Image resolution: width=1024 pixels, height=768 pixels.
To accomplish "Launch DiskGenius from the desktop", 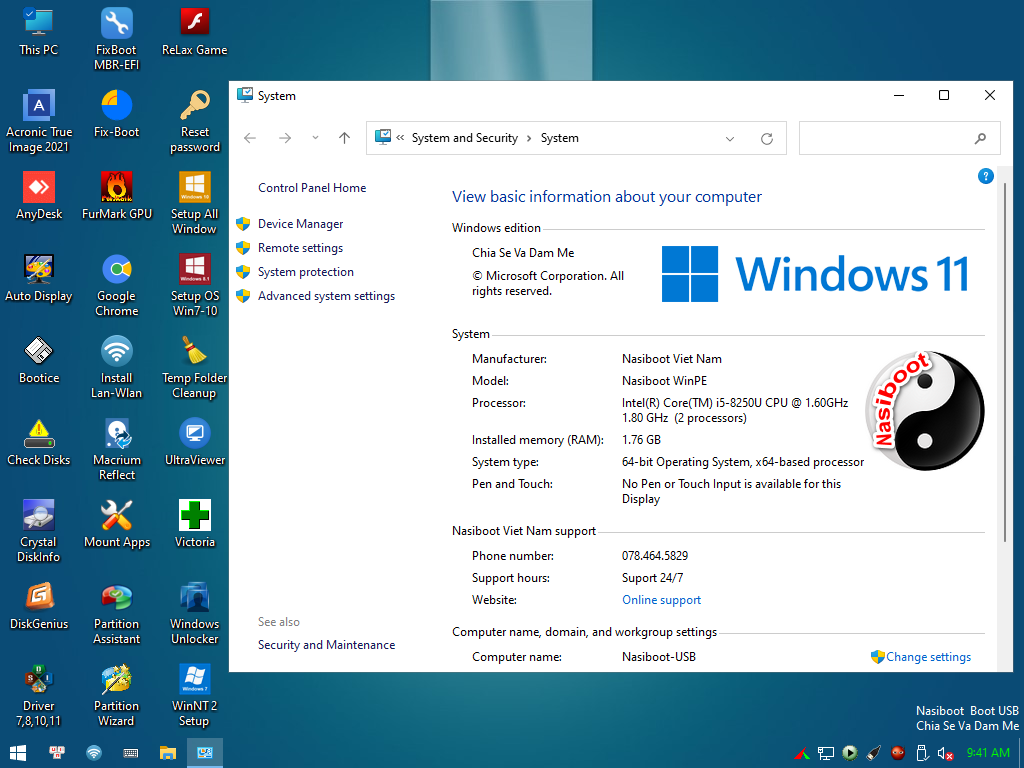I will click(39, 598).
